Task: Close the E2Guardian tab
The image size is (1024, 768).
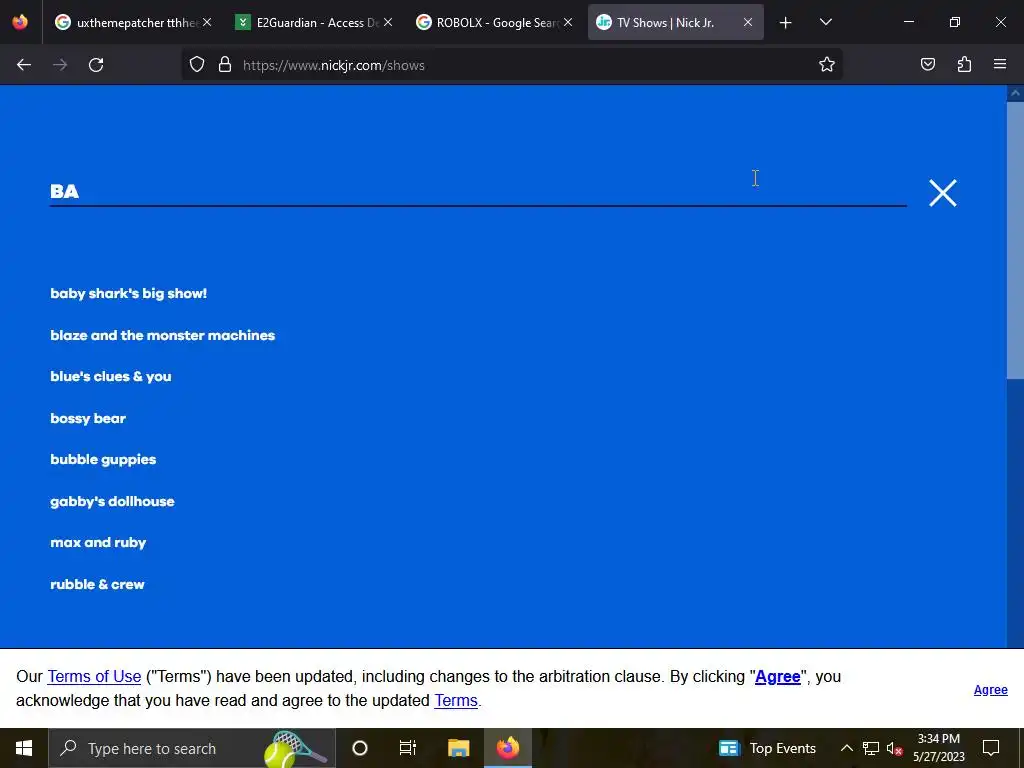Action: (388, 22)
